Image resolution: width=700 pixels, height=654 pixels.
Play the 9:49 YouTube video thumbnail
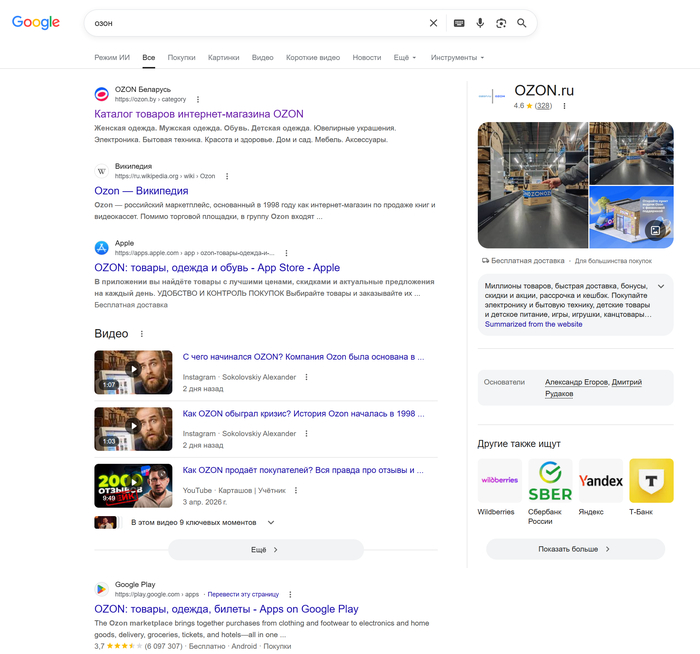pos(133,486)
